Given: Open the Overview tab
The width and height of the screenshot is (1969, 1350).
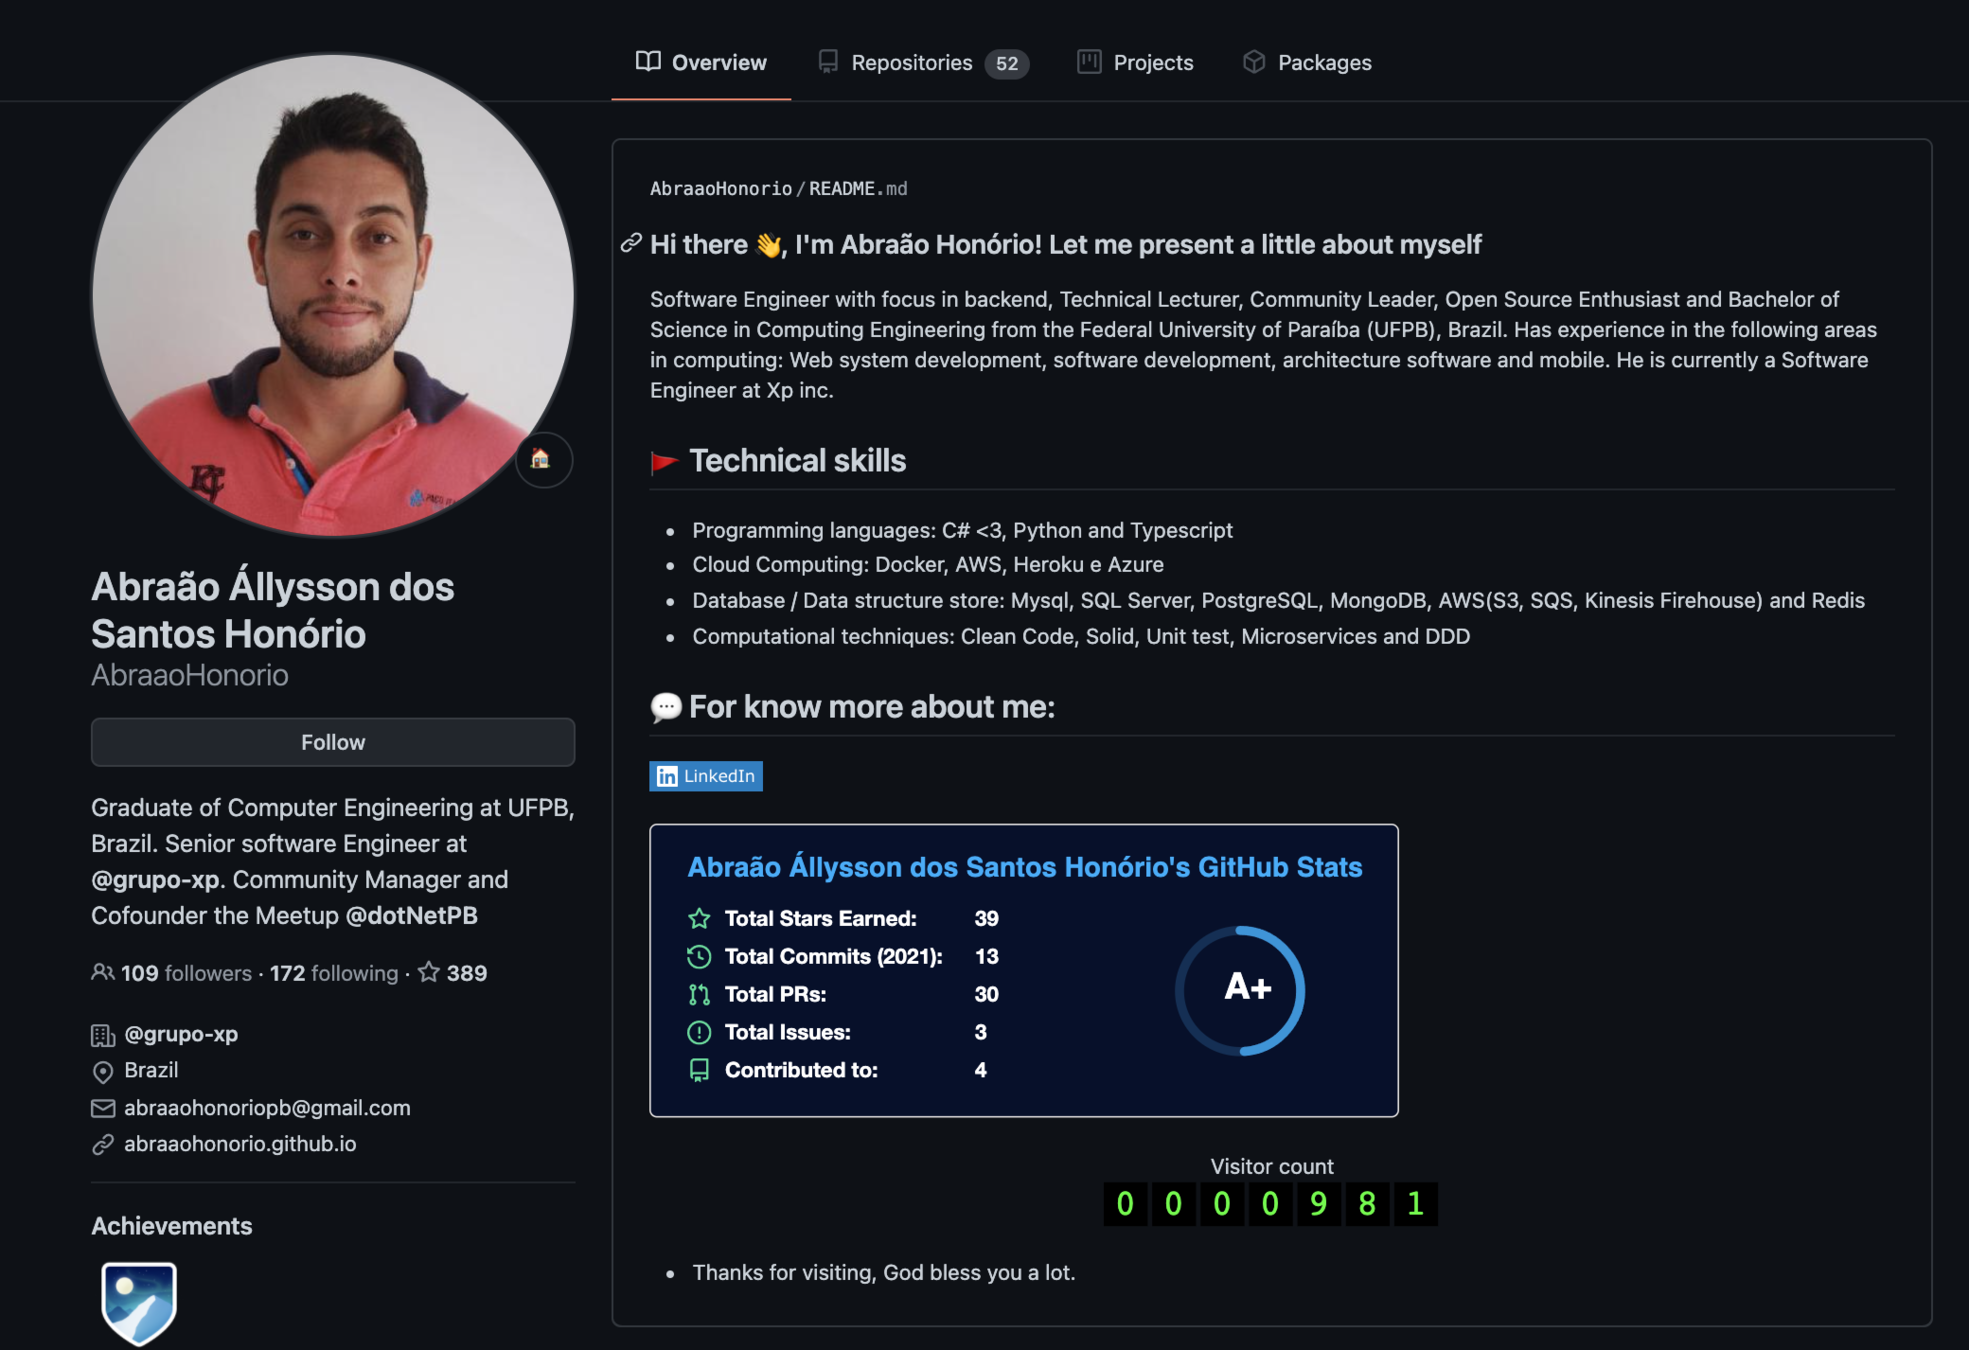Looking at the screenshot, I should [x=701, y=62].
